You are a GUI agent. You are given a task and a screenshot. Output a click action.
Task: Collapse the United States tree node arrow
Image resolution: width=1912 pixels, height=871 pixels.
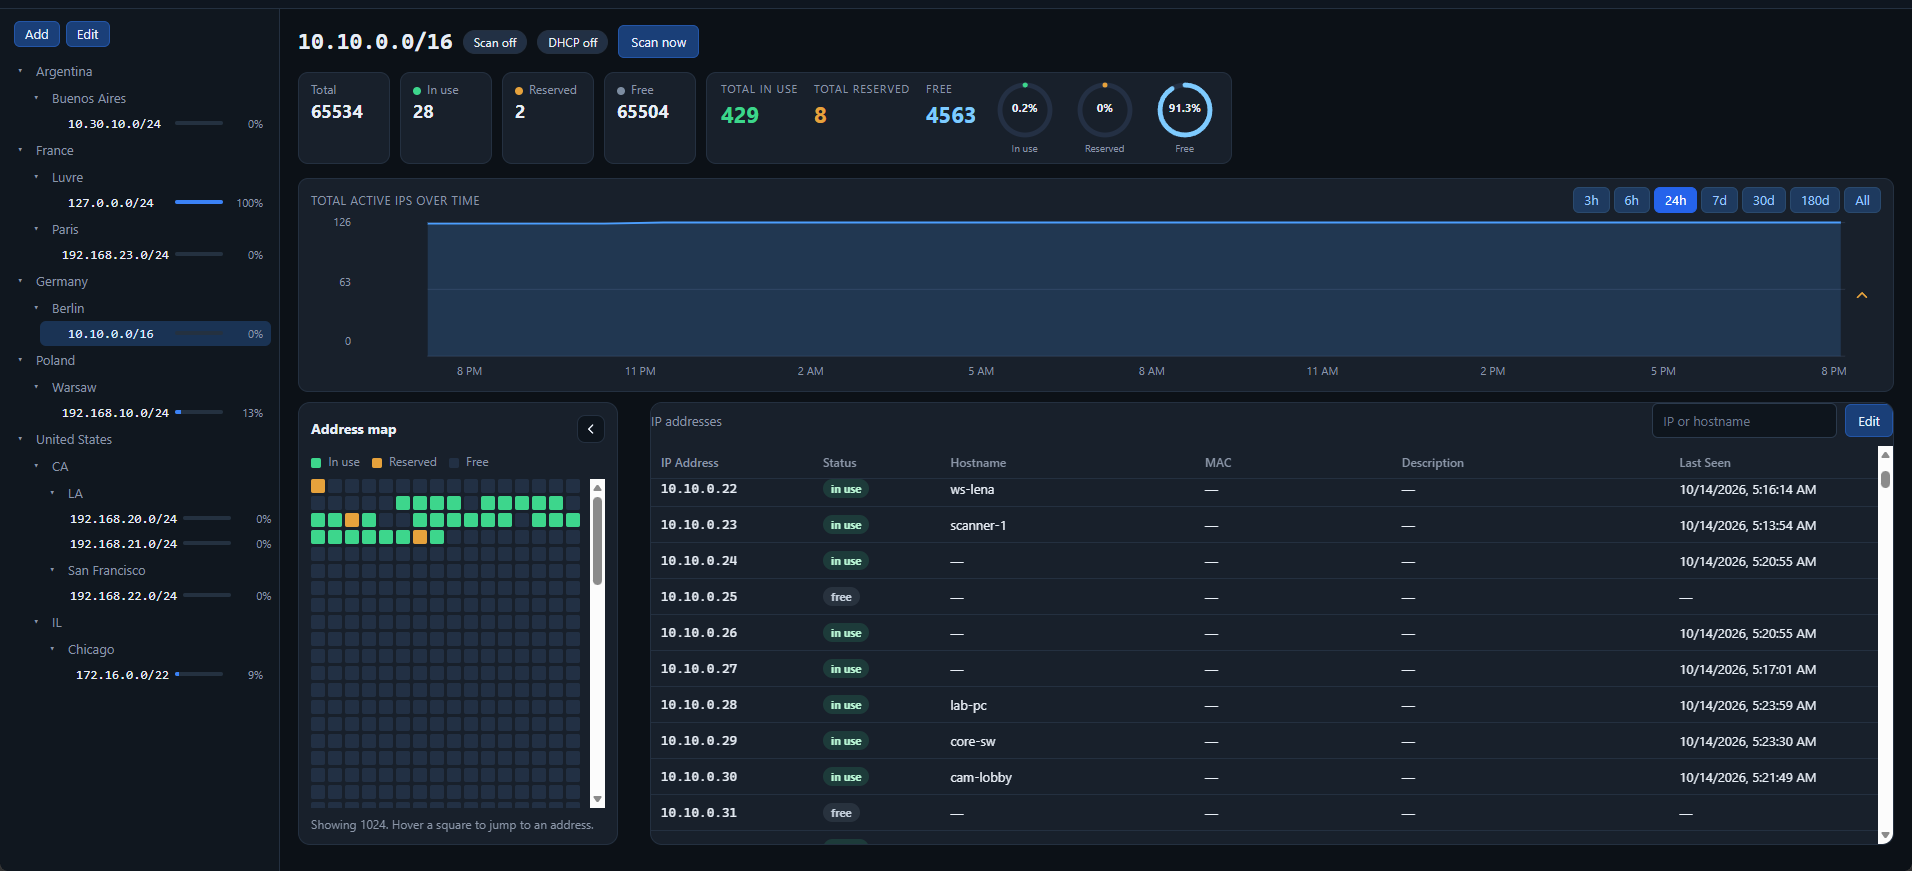pos(20,439)
